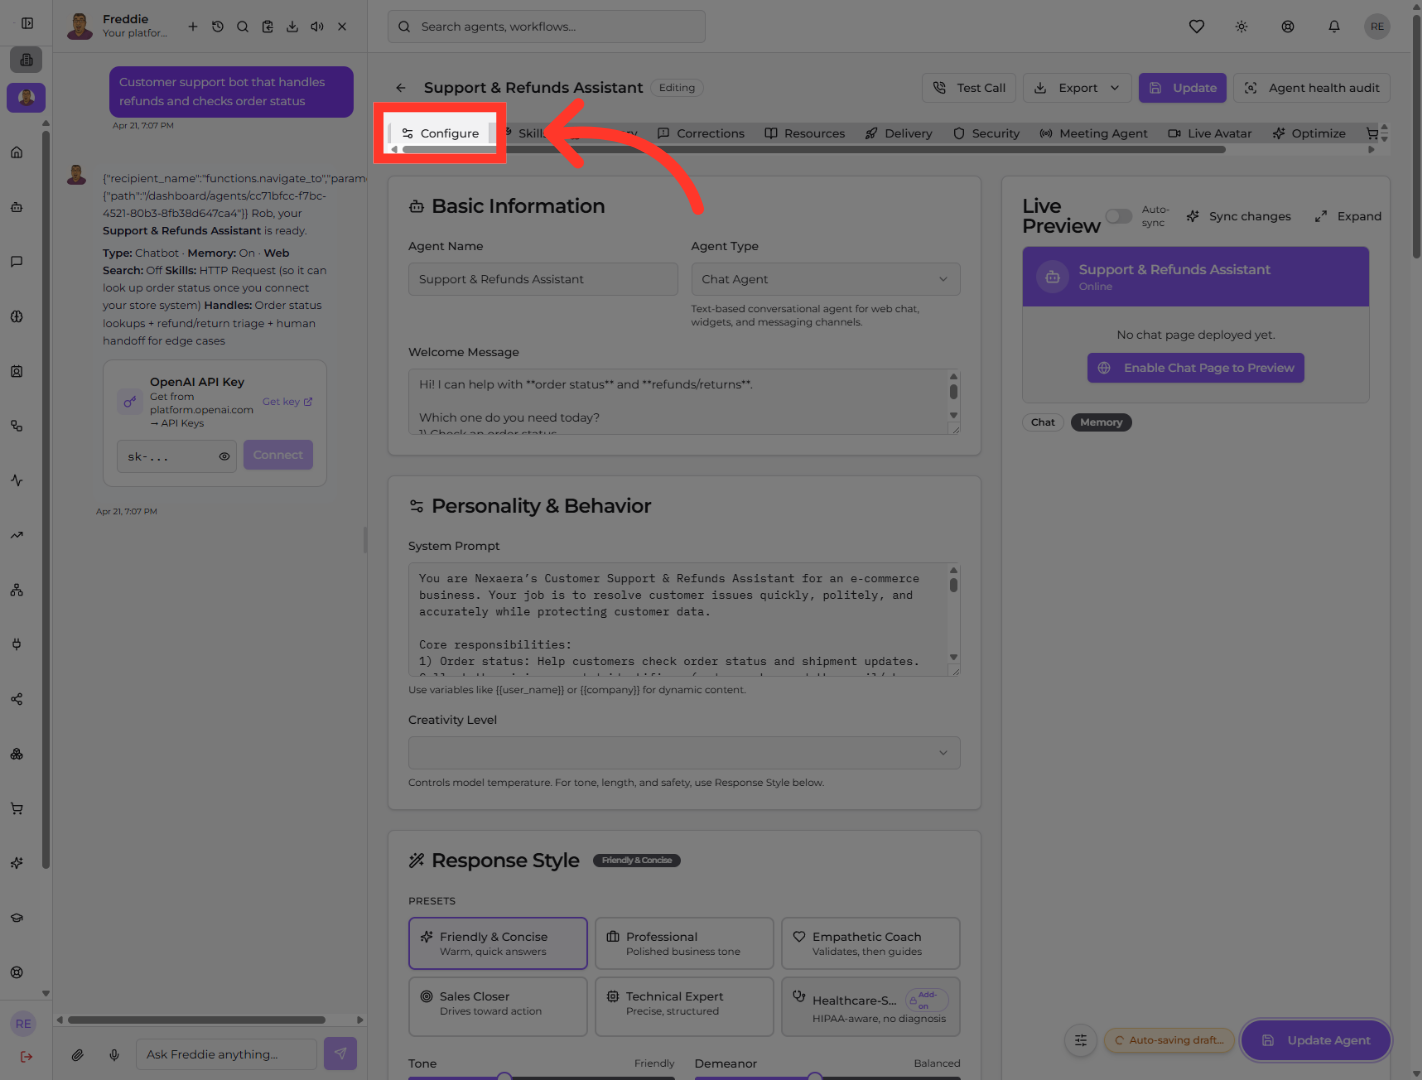Collapse the sidebar panel icon
1422x1080 pixels.
27,23
